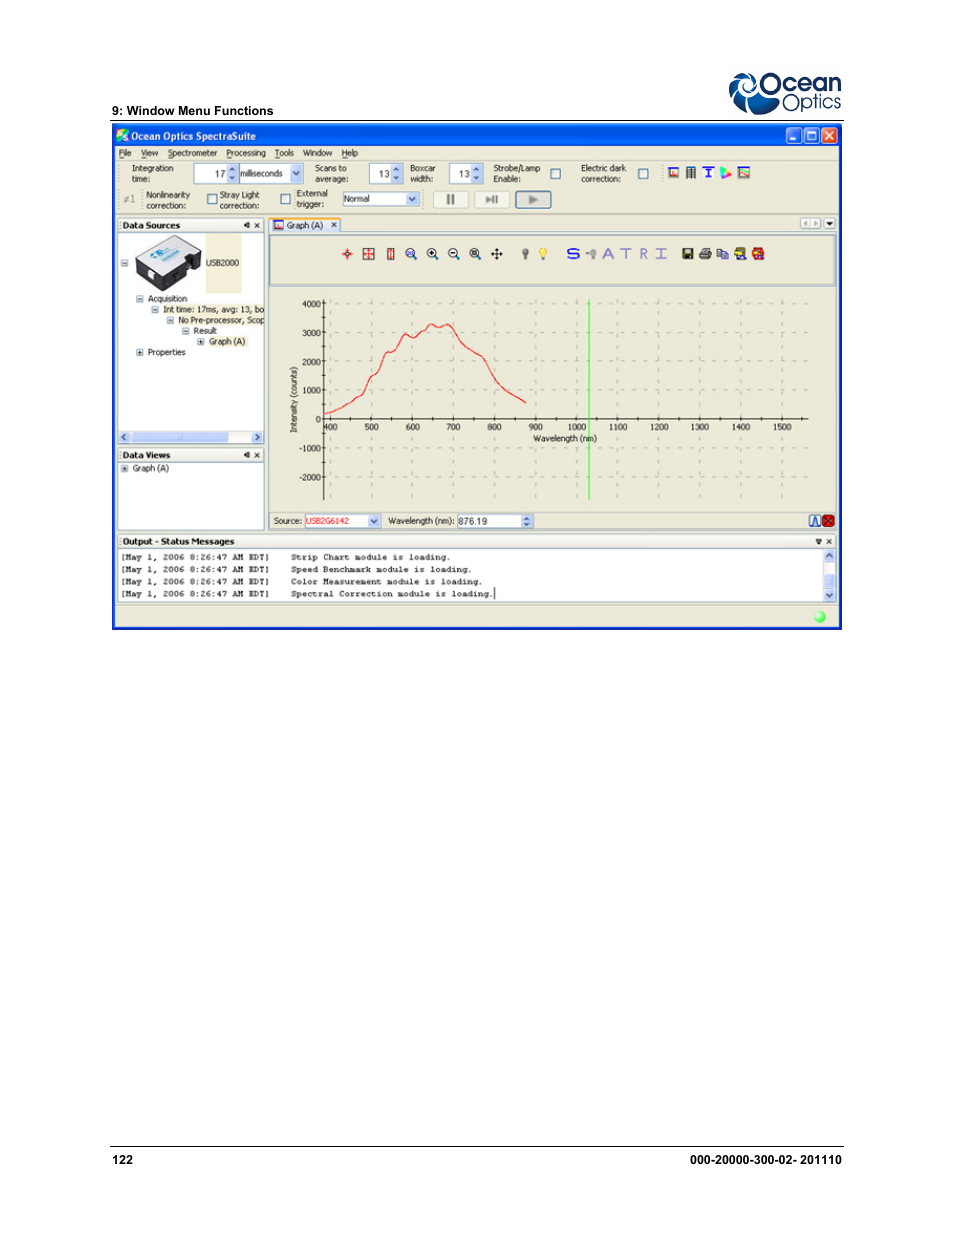
Task: Click the multicolor triangle color-measurement icon
Action: pyautogui.click(x=726, y=173)
